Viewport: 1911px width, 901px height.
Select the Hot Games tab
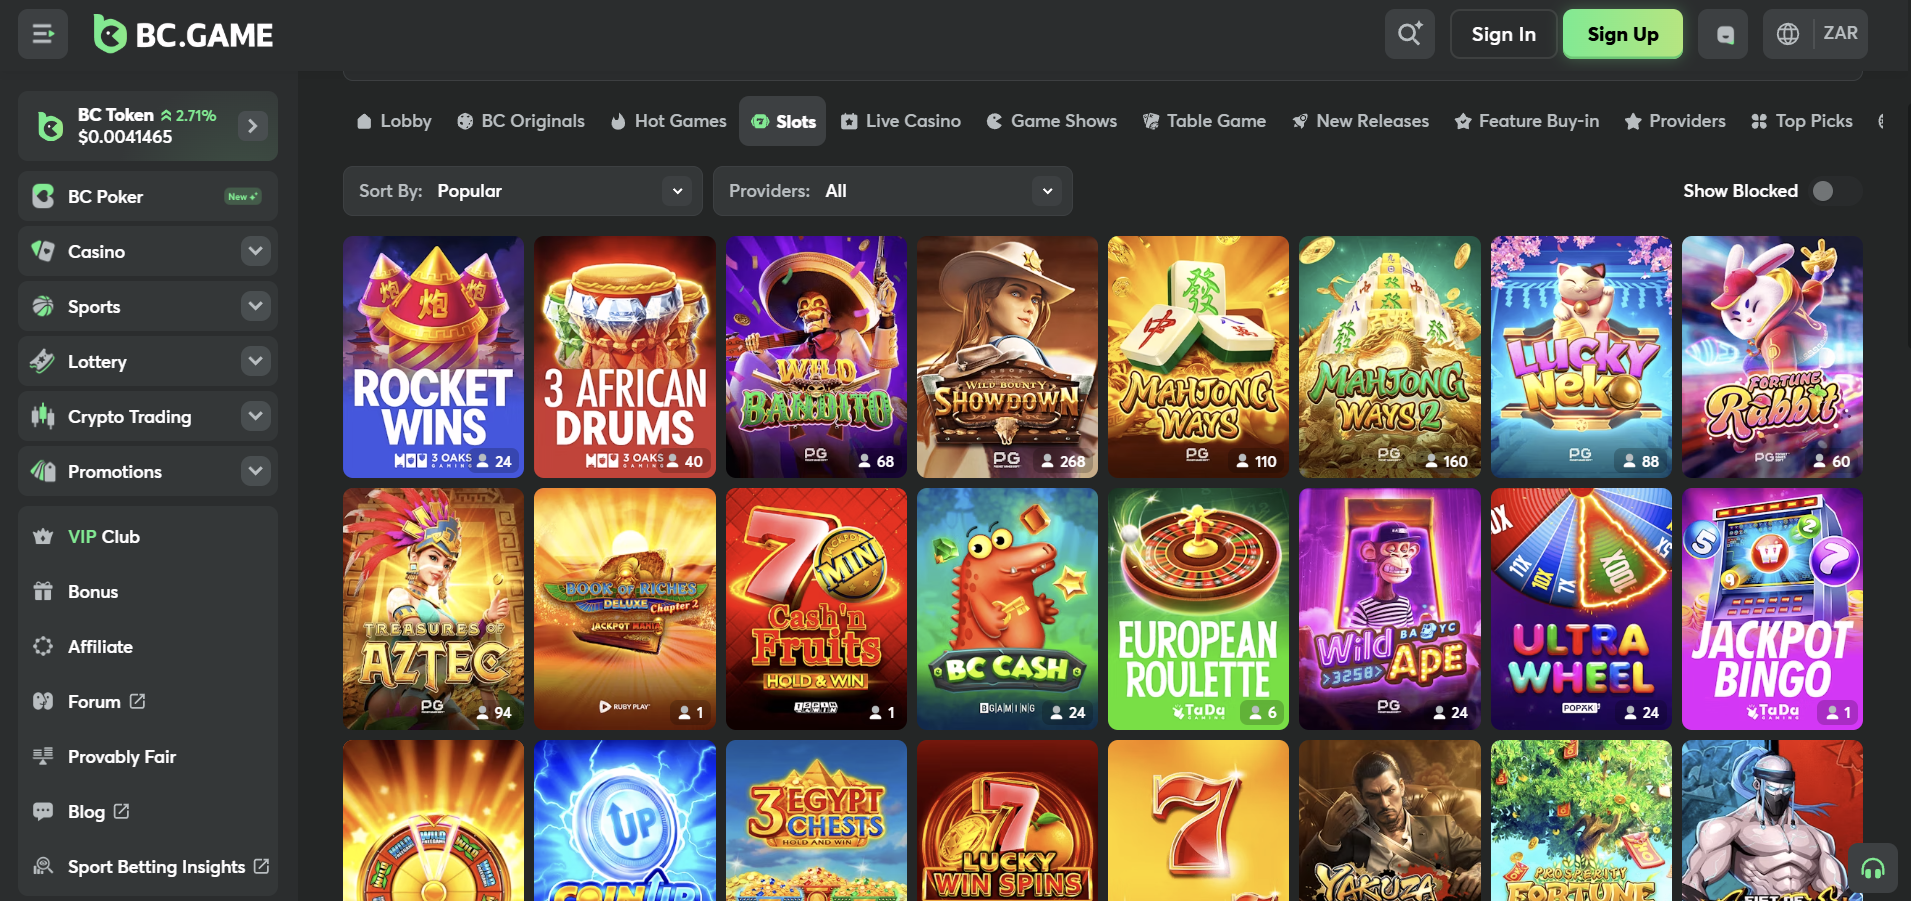coord(668,121)
